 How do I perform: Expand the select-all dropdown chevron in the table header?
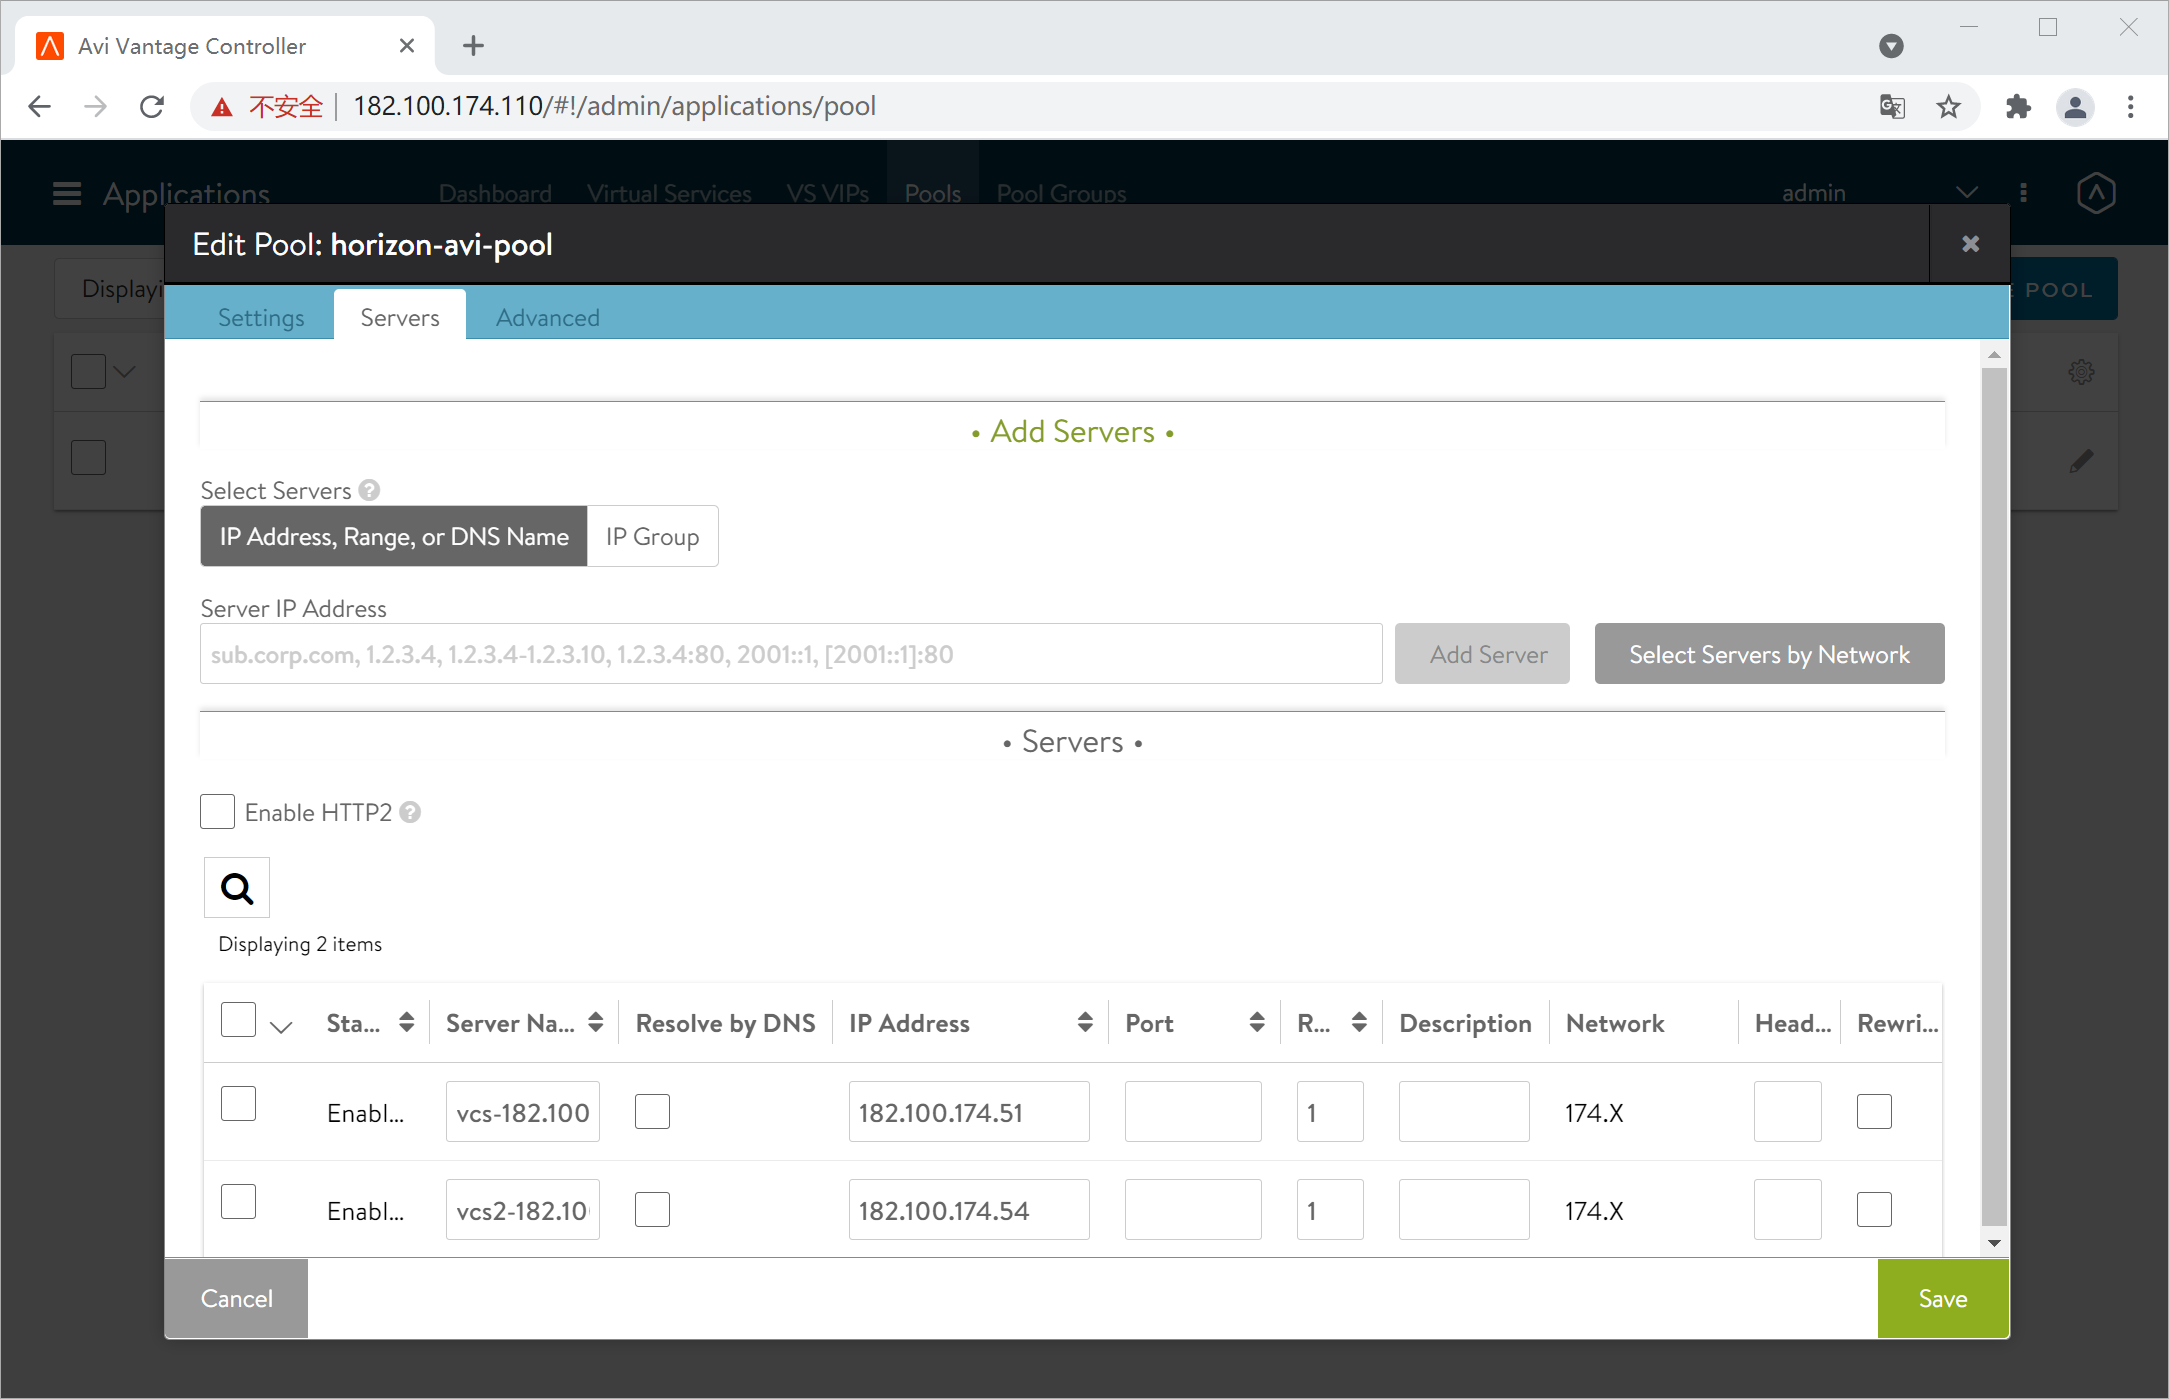tap(281, 1027)
